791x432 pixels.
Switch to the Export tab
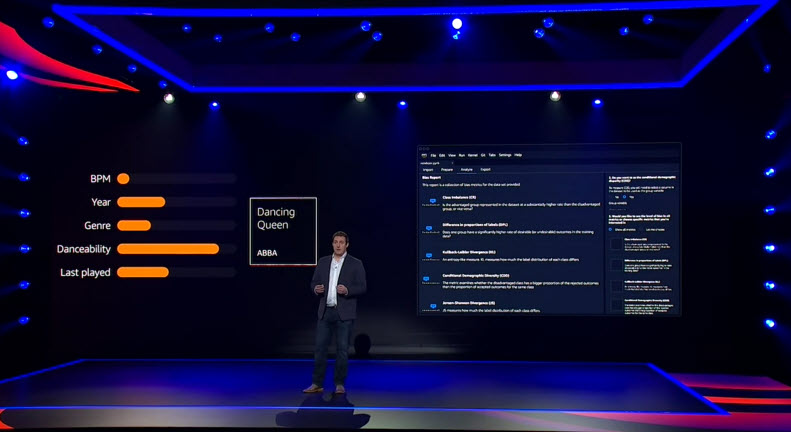pyautogui.click(x=485, y=170)
